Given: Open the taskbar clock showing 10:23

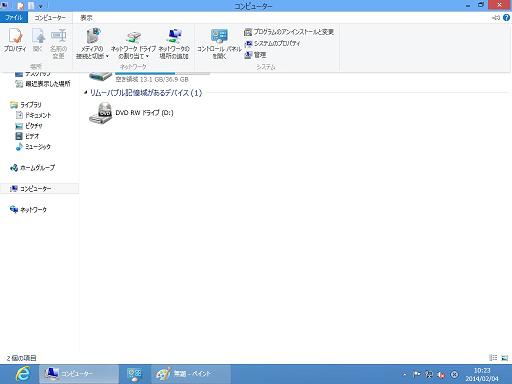Looking at the screenshot, I should (x=482, y=374).
